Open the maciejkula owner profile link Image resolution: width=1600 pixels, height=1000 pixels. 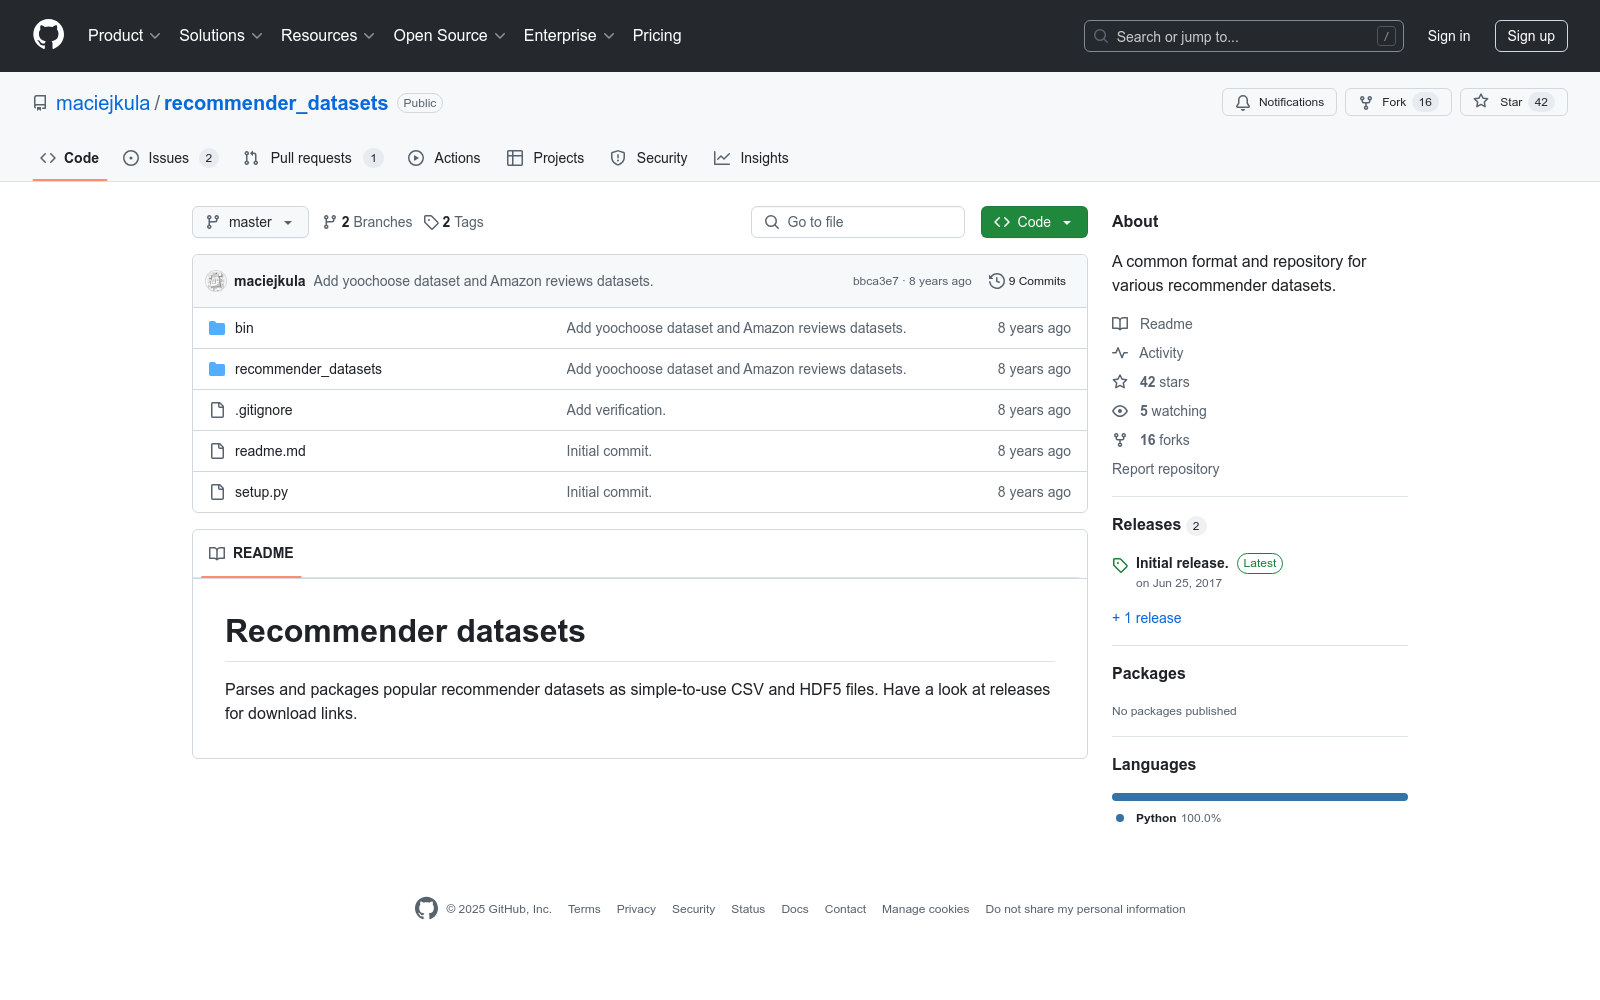(x=103, y=103)
